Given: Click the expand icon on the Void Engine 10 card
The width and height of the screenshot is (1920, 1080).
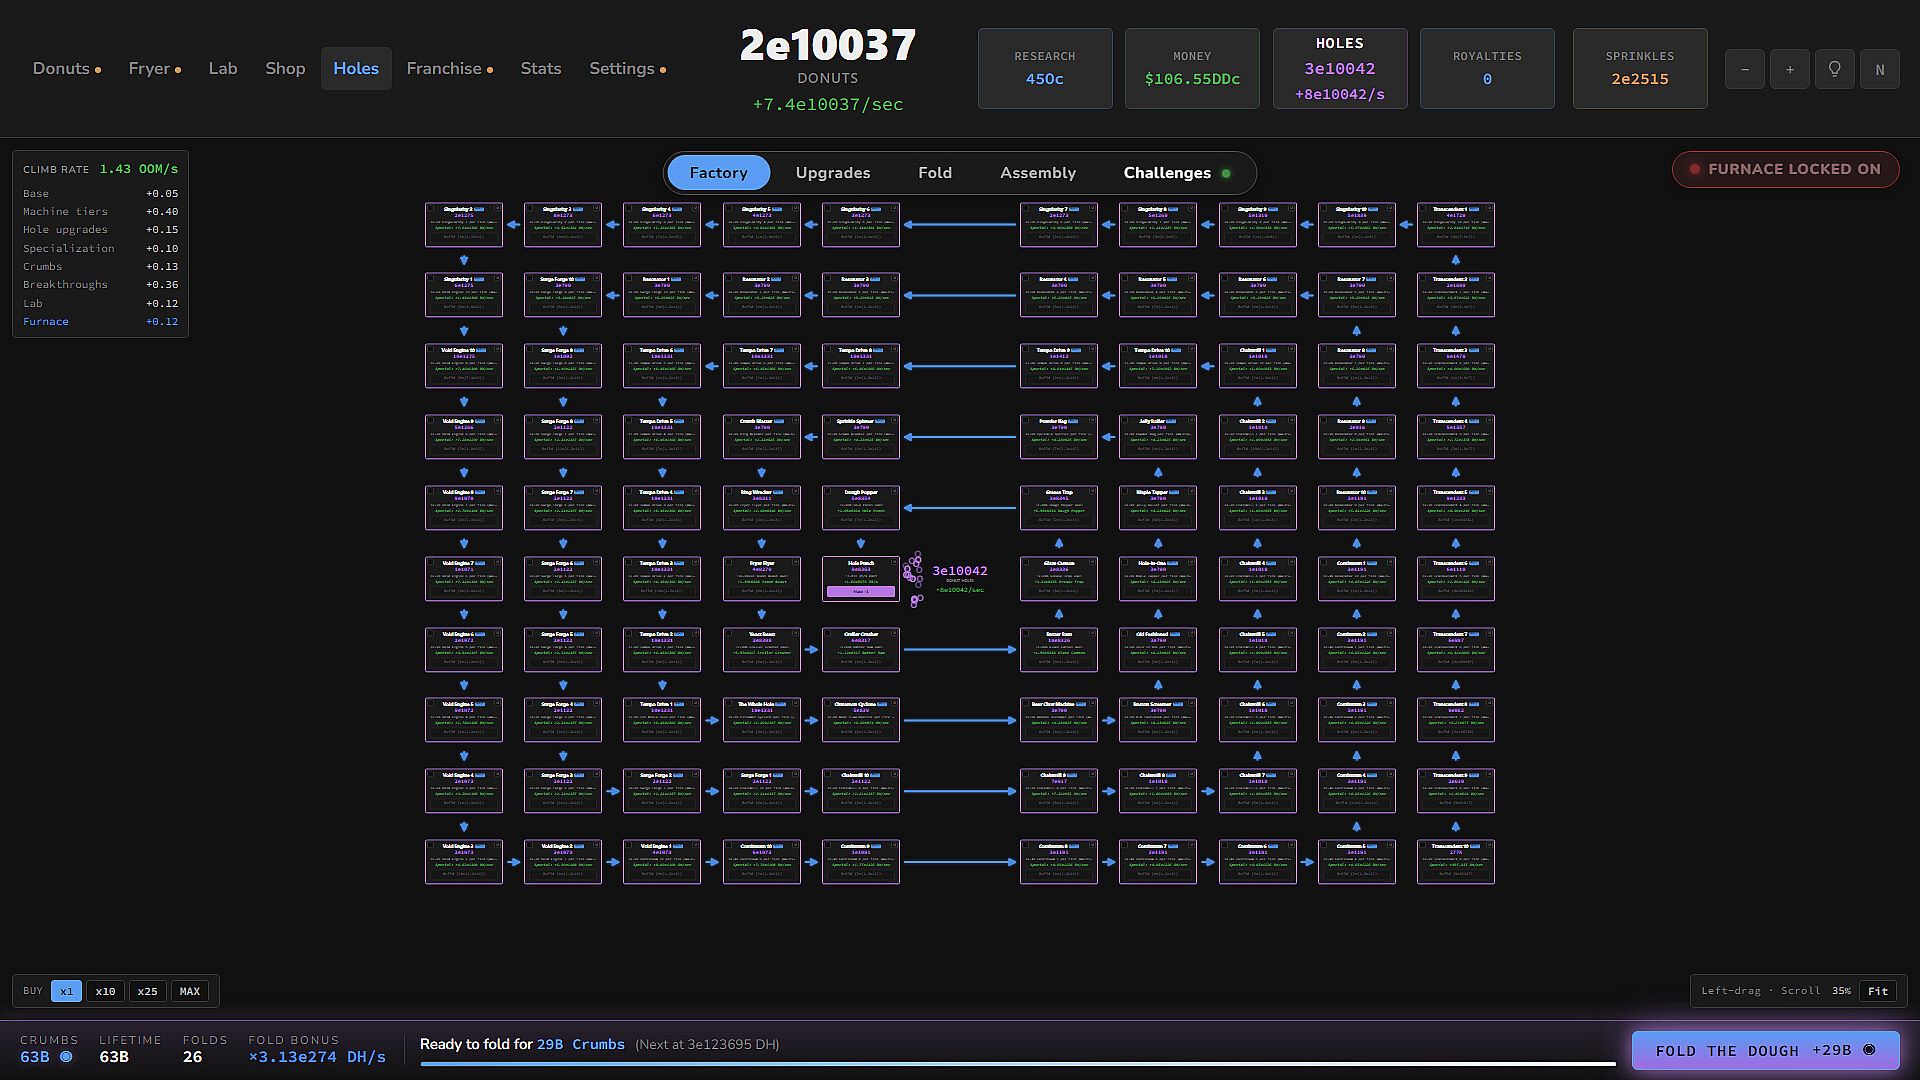Looking at the screenshot, I should pos(497,349).
